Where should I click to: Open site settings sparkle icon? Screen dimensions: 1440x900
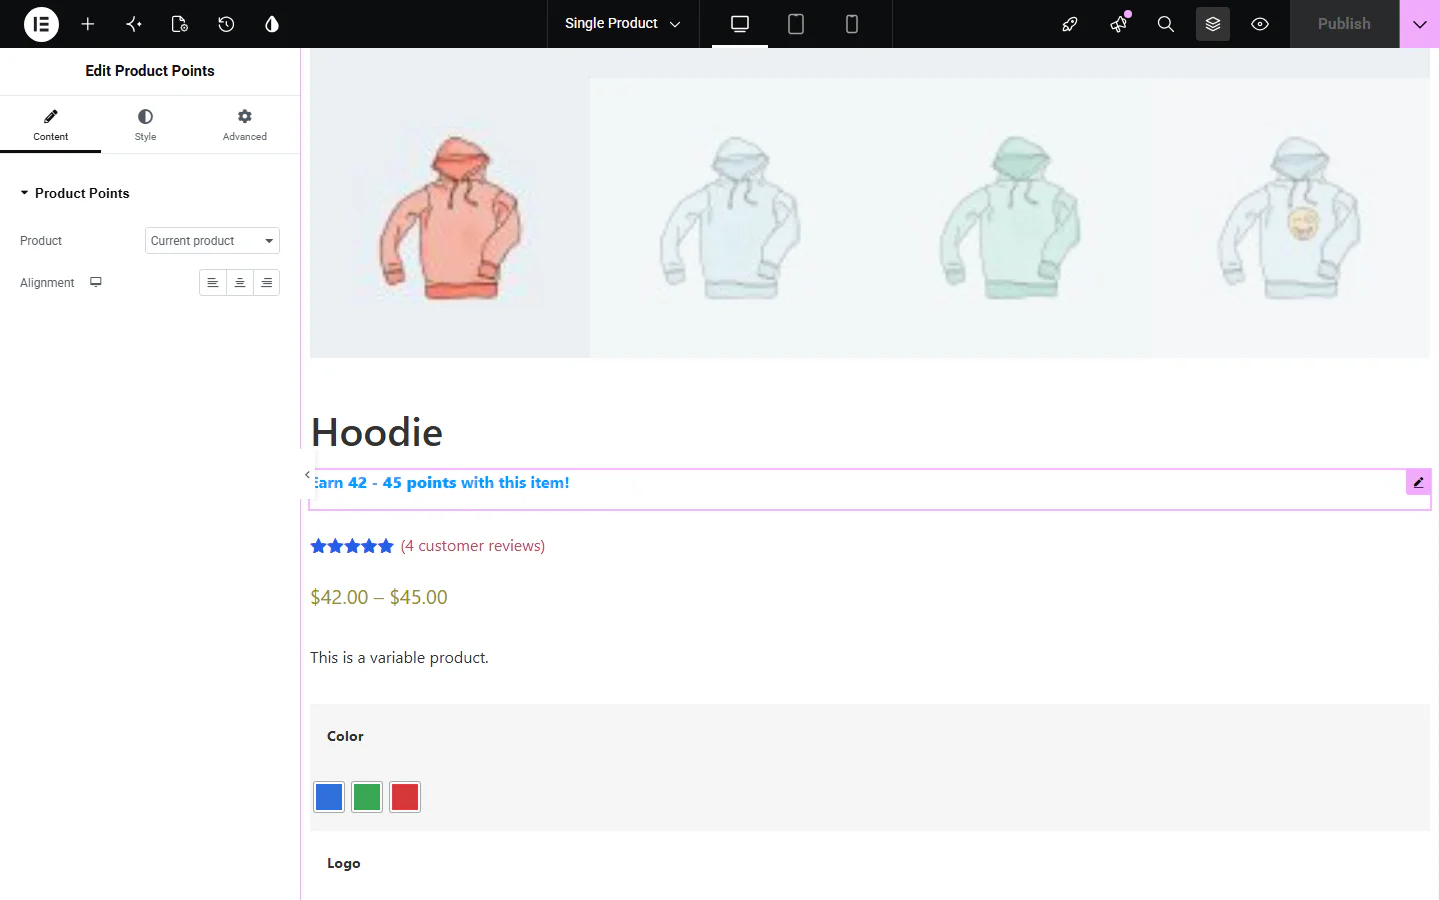(134, 24)
